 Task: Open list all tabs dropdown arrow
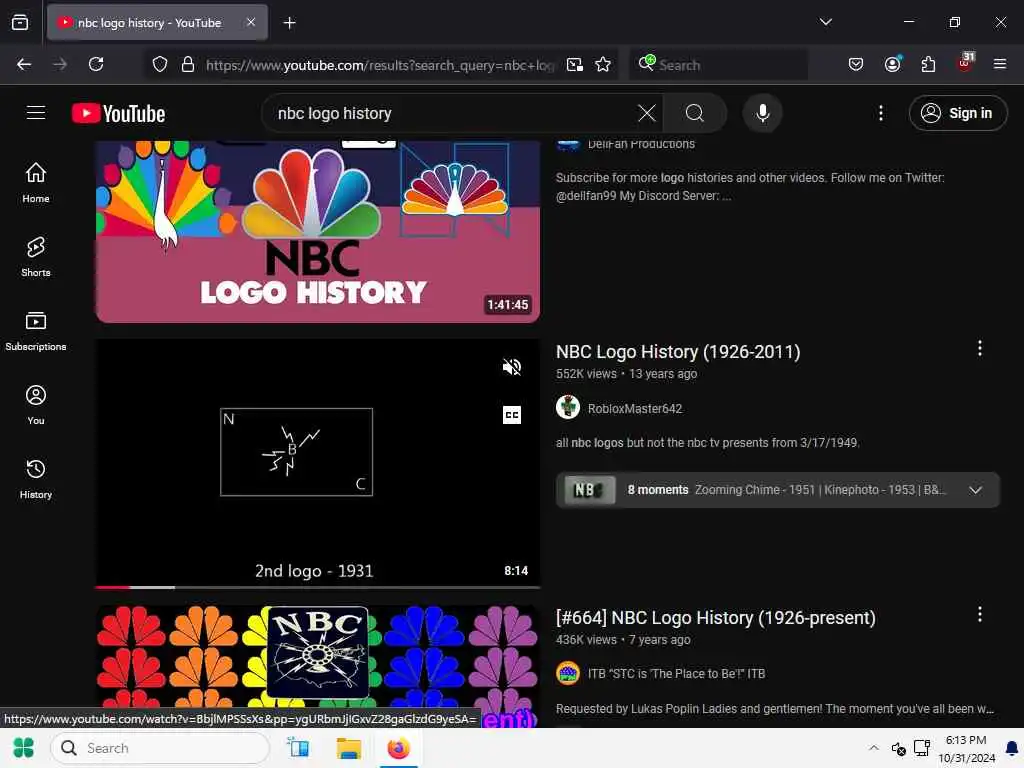[x=825, y=22]
